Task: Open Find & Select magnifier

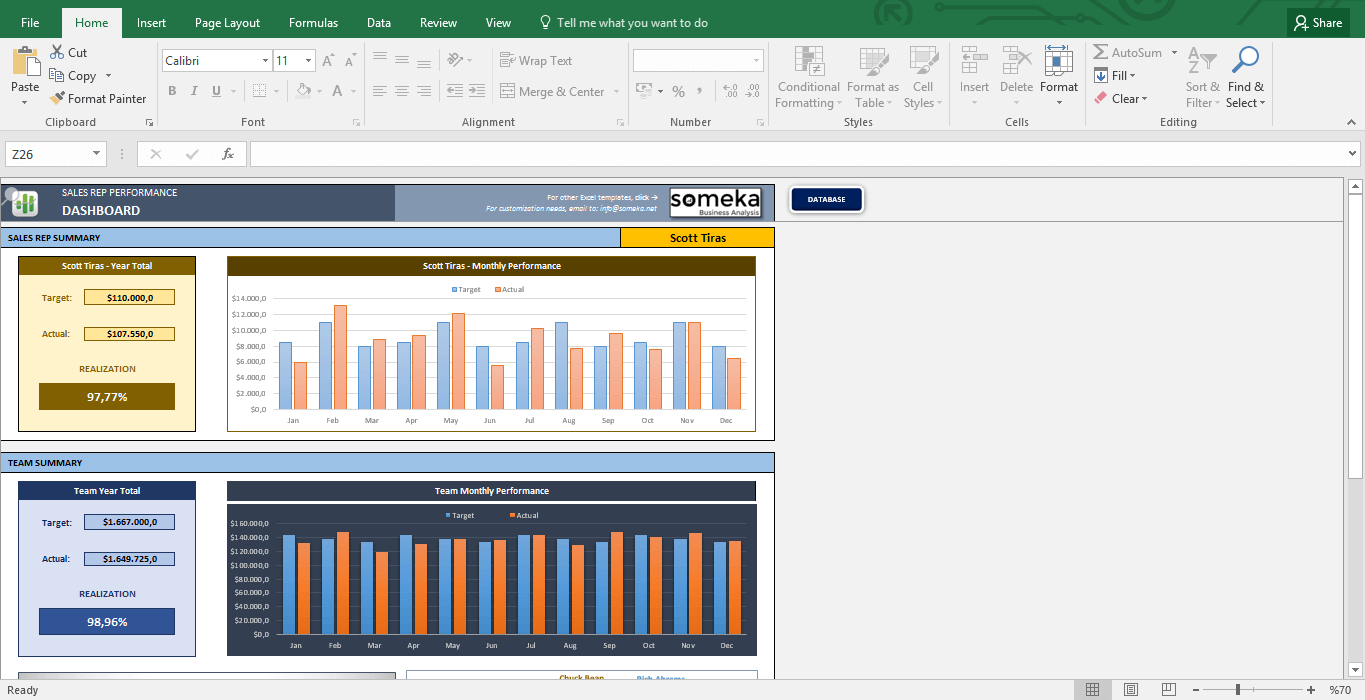Action: point(1246,77)
